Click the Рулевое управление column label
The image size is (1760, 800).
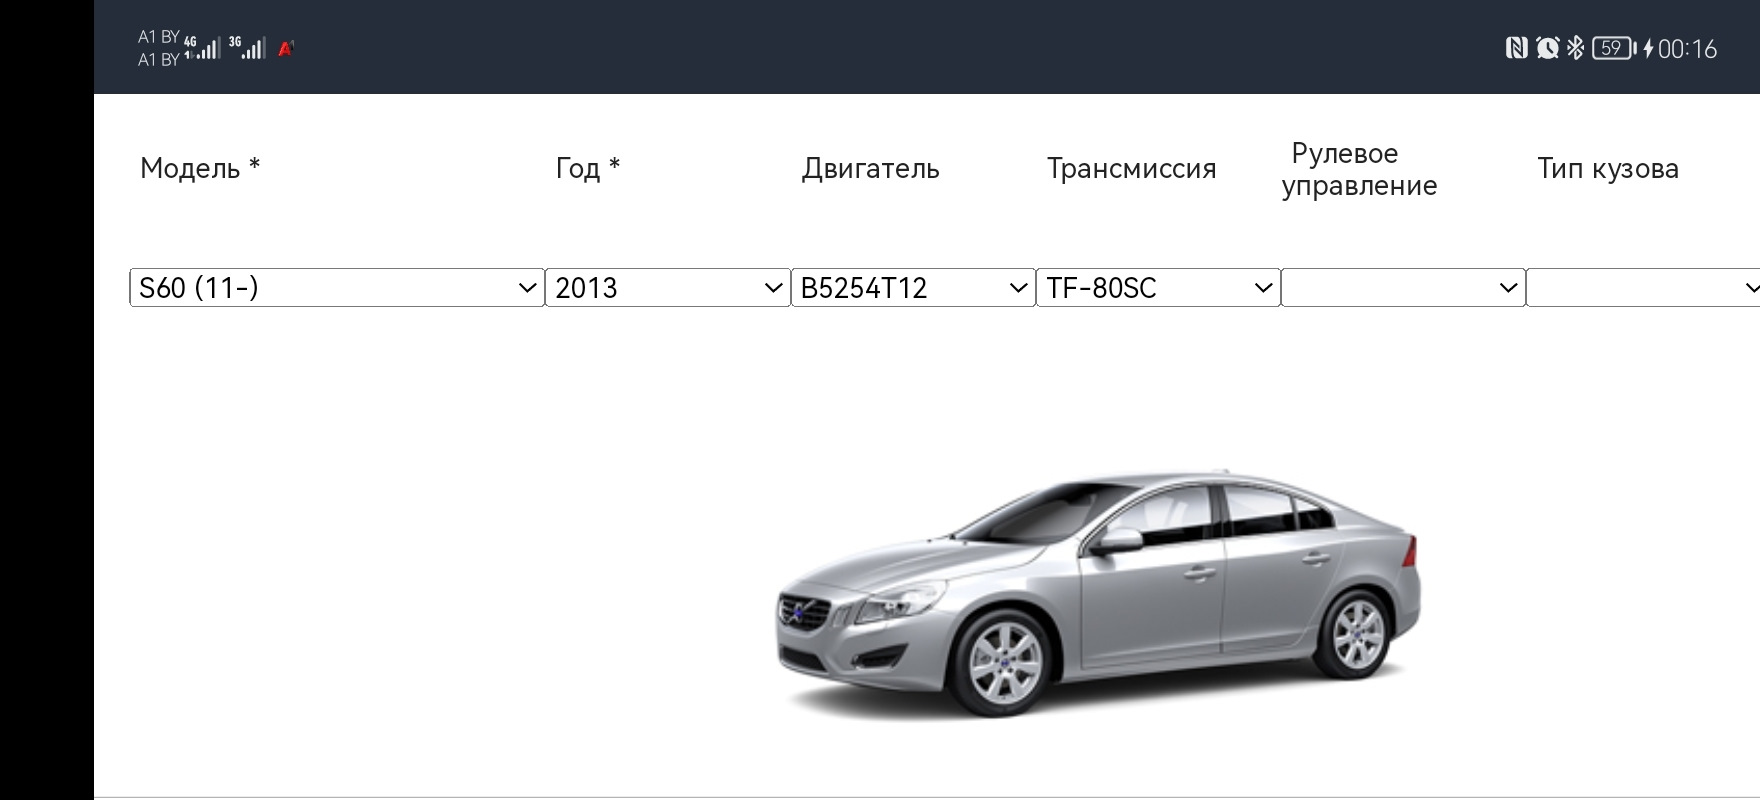tap(1359, 169)
